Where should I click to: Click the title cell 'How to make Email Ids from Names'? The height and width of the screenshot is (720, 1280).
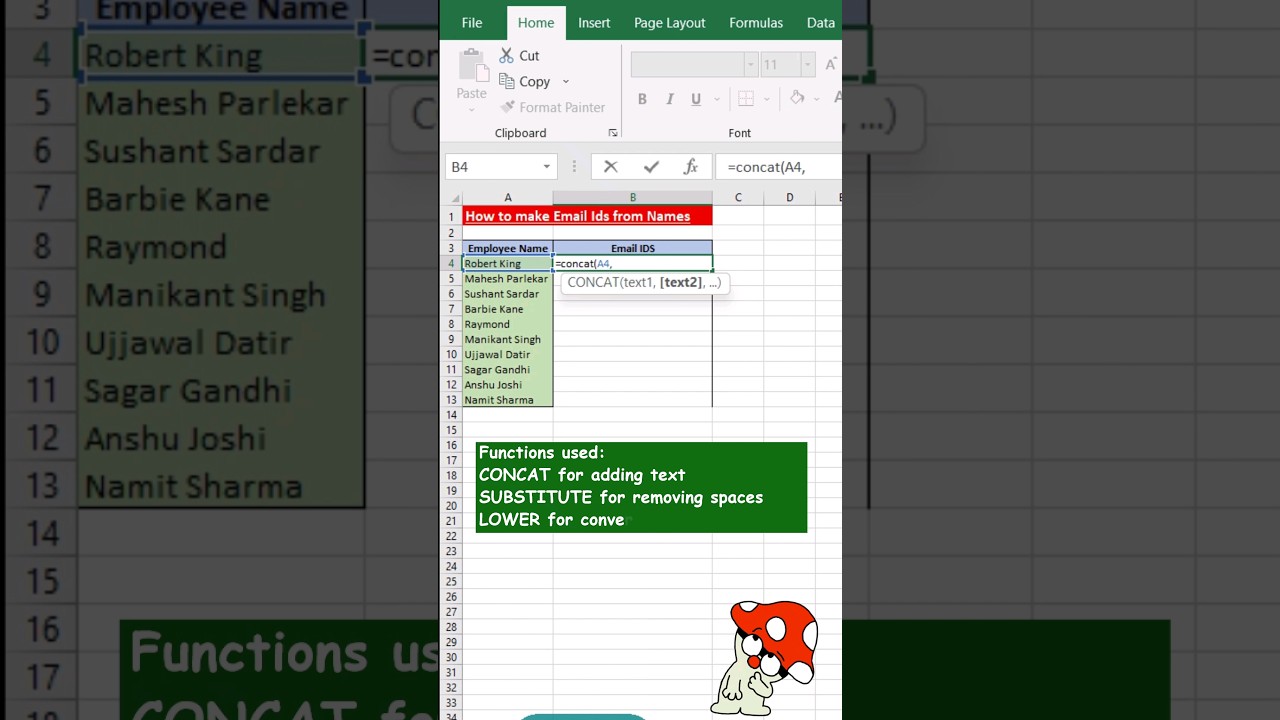(587, 216)
